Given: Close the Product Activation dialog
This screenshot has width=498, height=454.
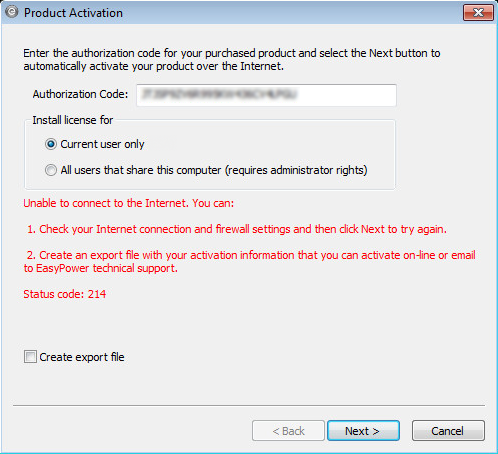Looking at the screenshot, I should [x=478, y=13].
